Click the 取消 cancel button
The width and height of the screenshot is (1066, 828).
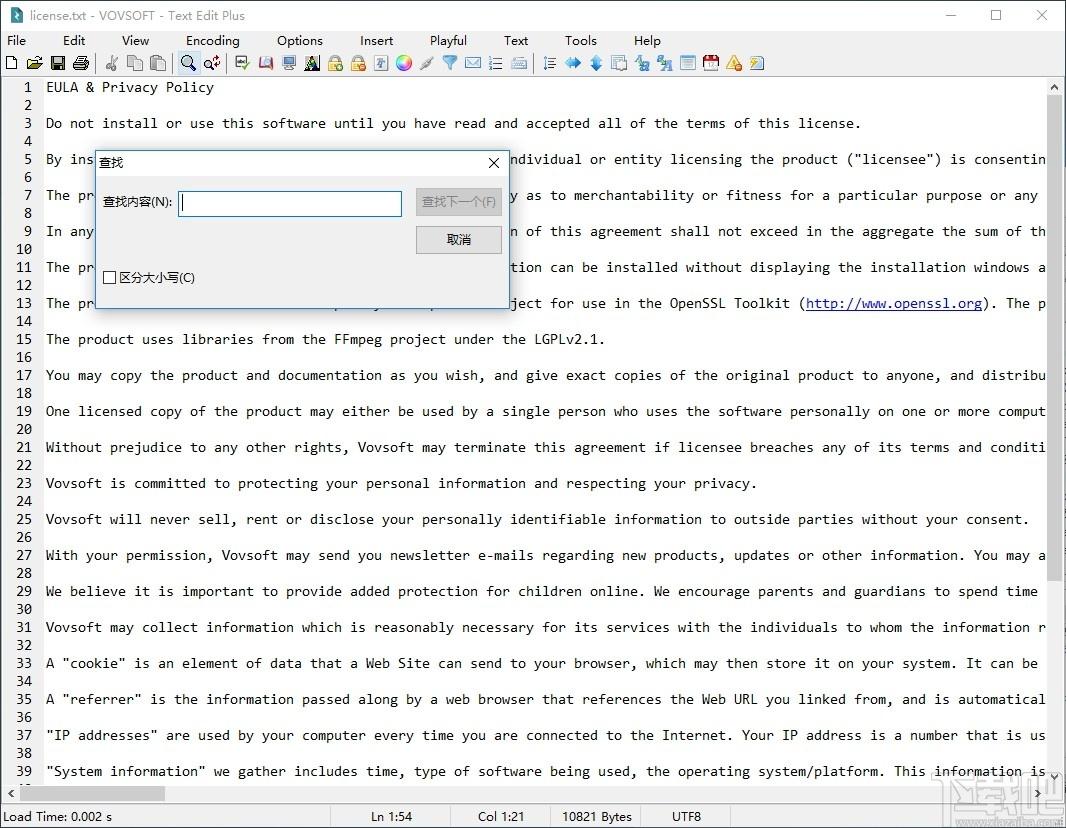(459, 239)
